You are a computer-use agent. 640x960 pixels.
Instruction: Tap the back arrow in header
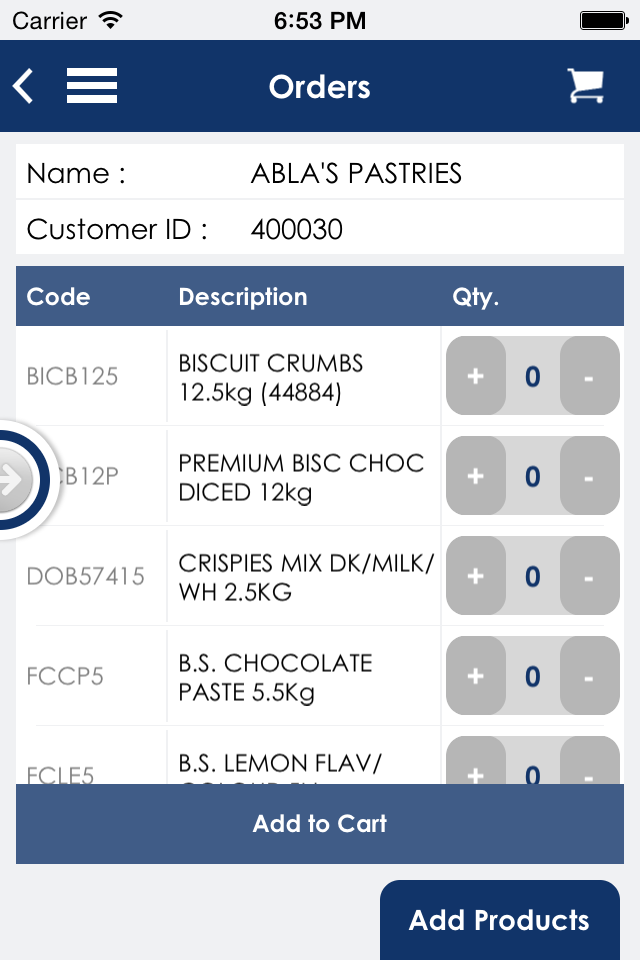(23, 86)
